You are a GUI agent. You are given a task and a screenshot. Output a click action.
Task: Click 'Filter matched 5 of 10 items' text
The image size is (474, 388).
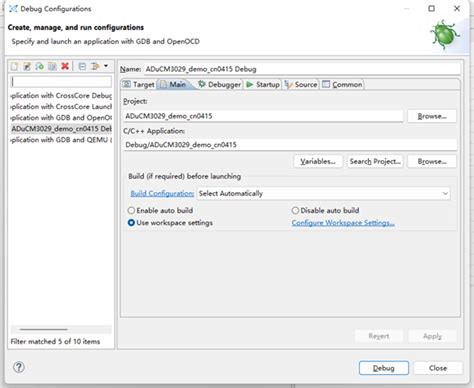click(x=55, y=341)
